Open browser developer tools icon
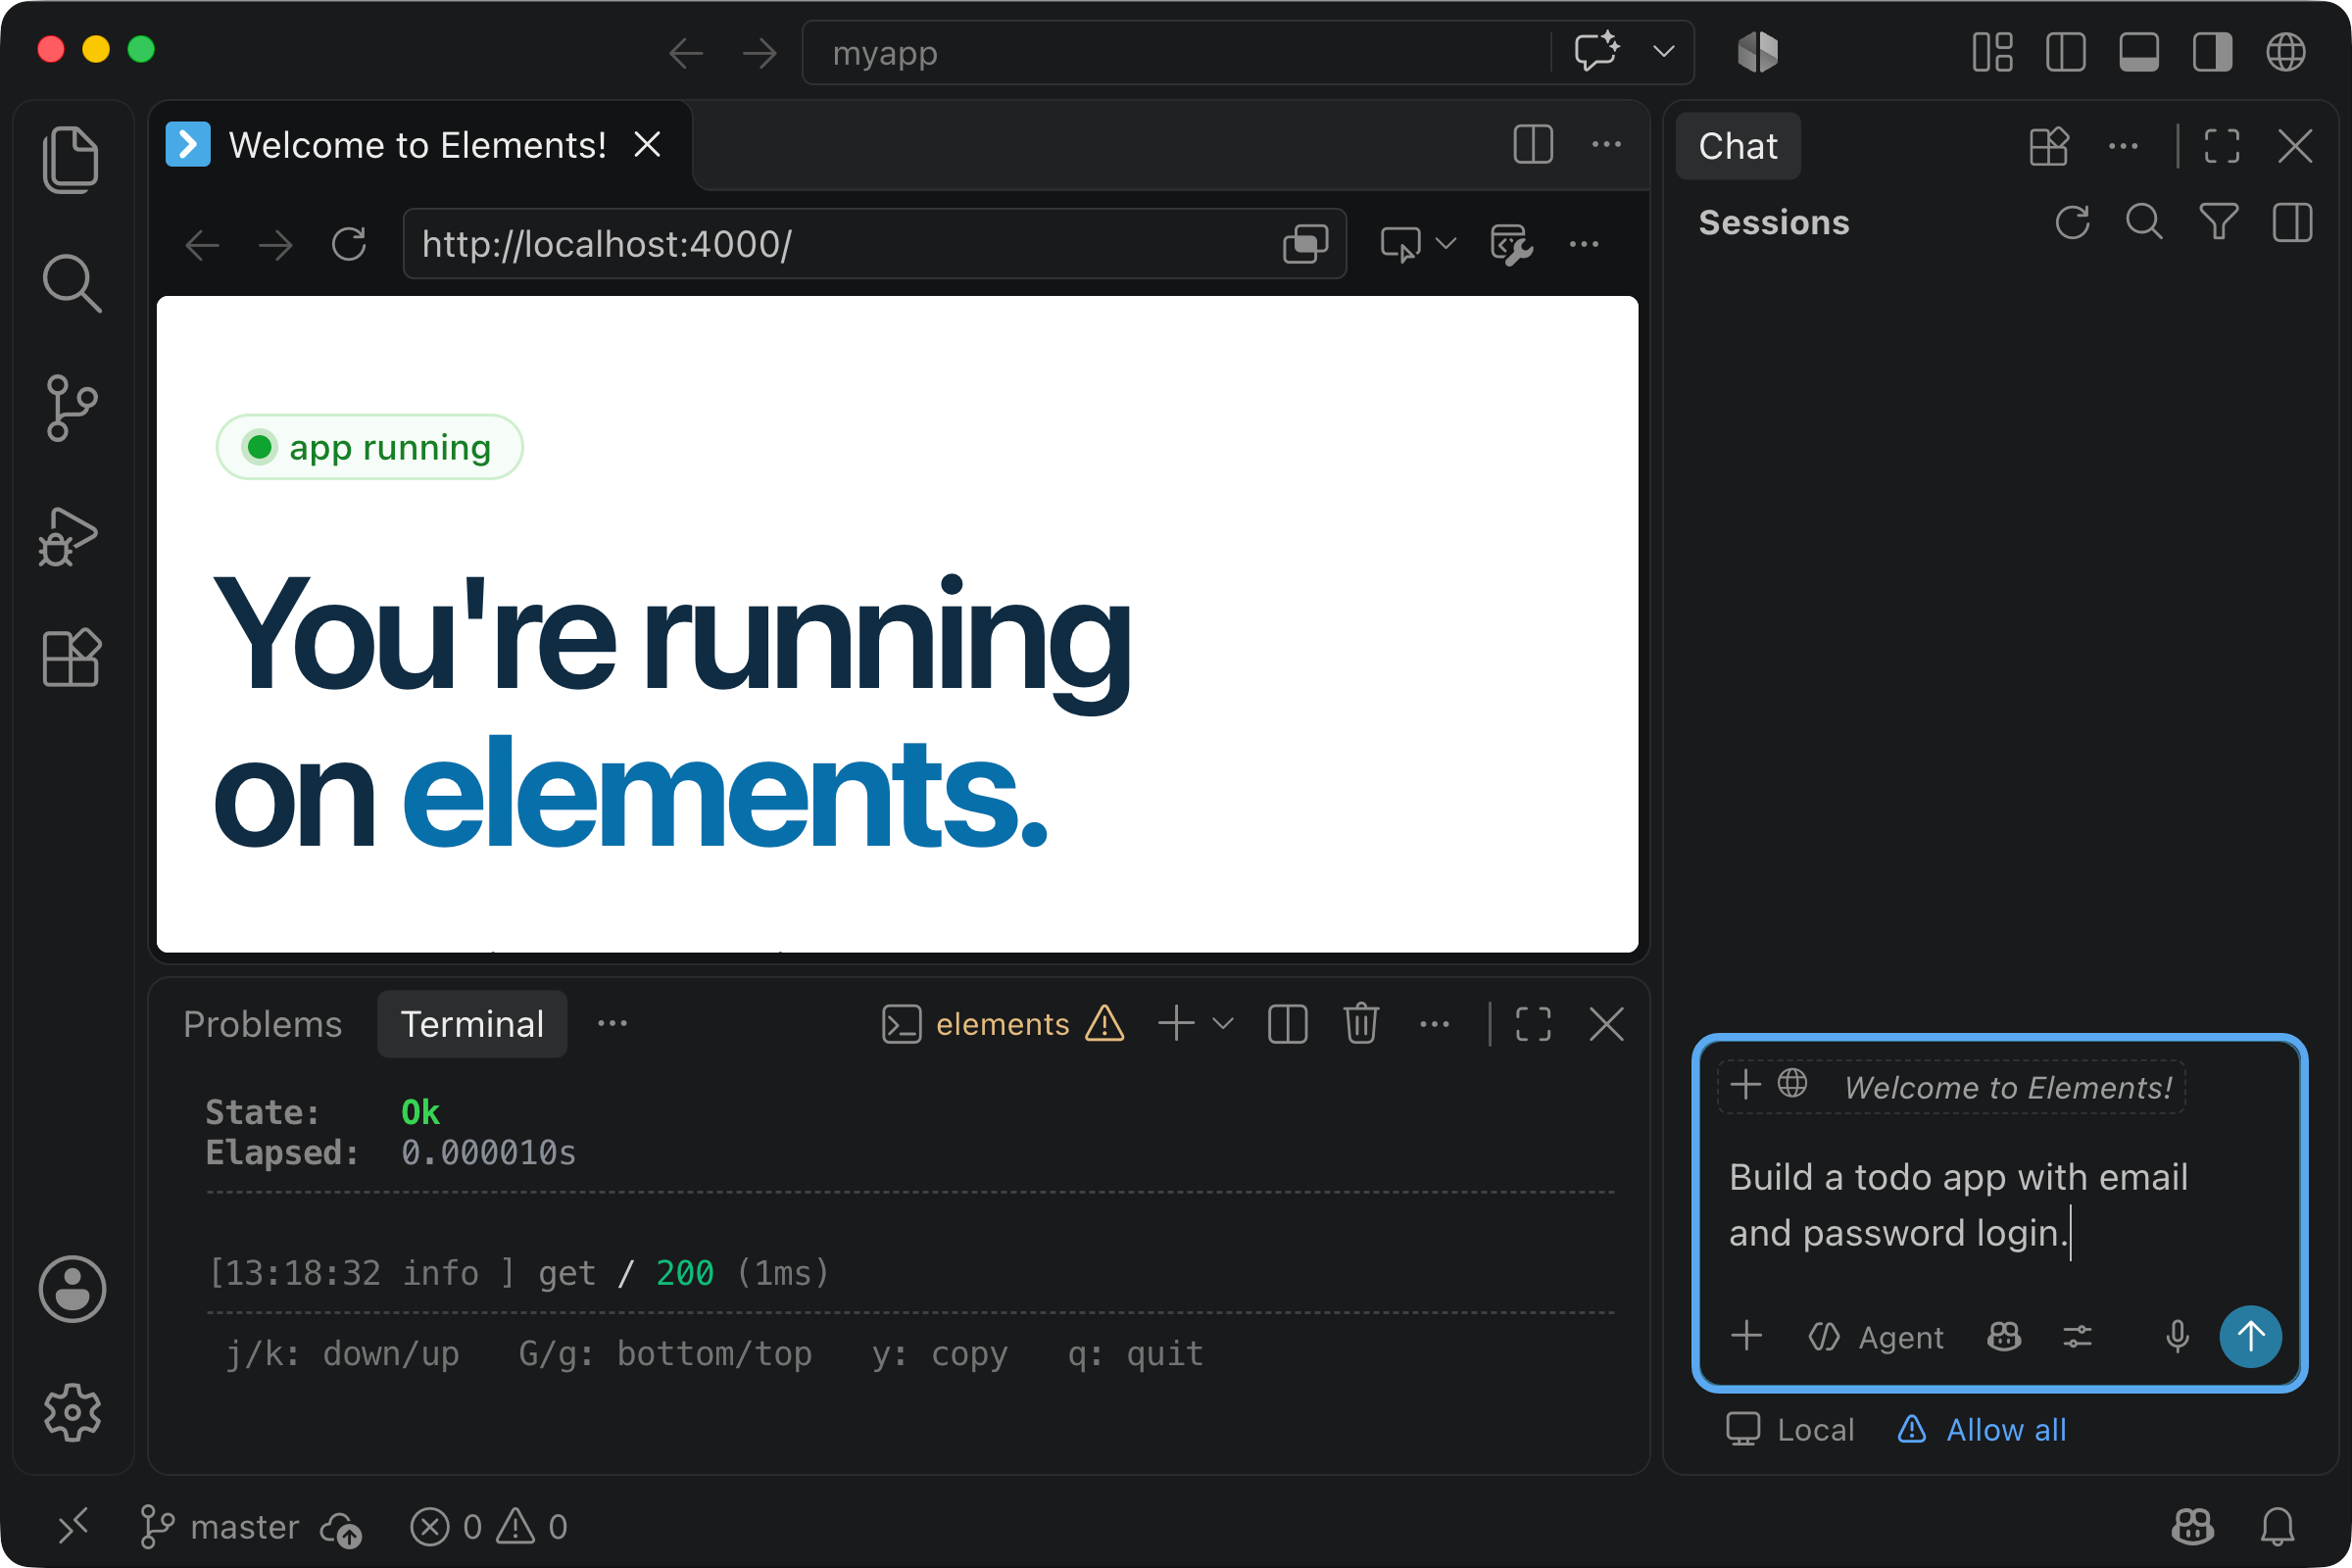 [1510, 244]
